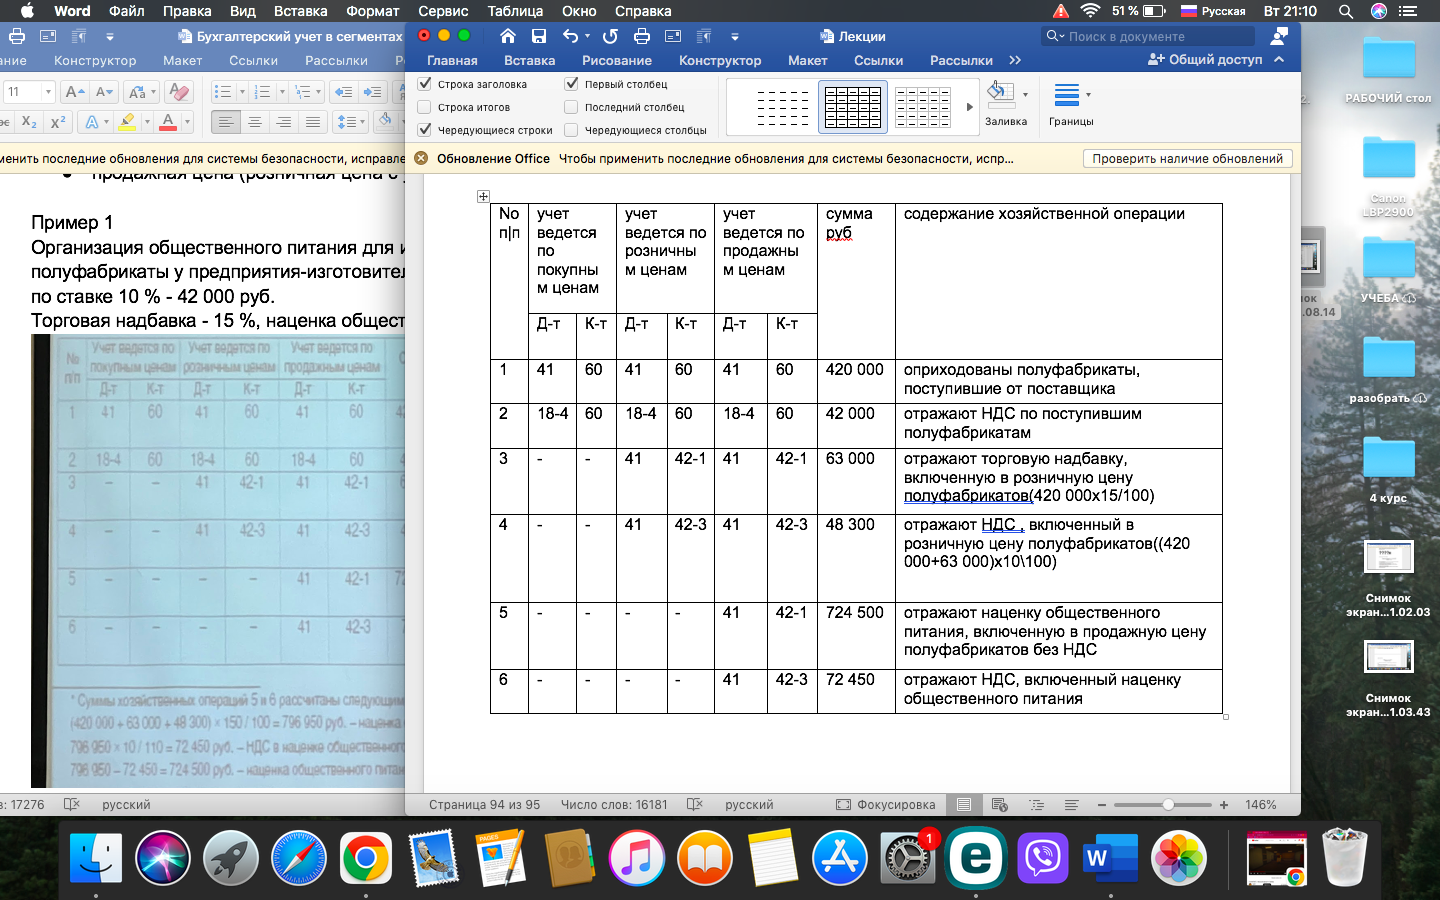Adjust the zoom slider in Лекции status bar
Viewport: 1440px width, 900px height.
tap(1168, 804)
